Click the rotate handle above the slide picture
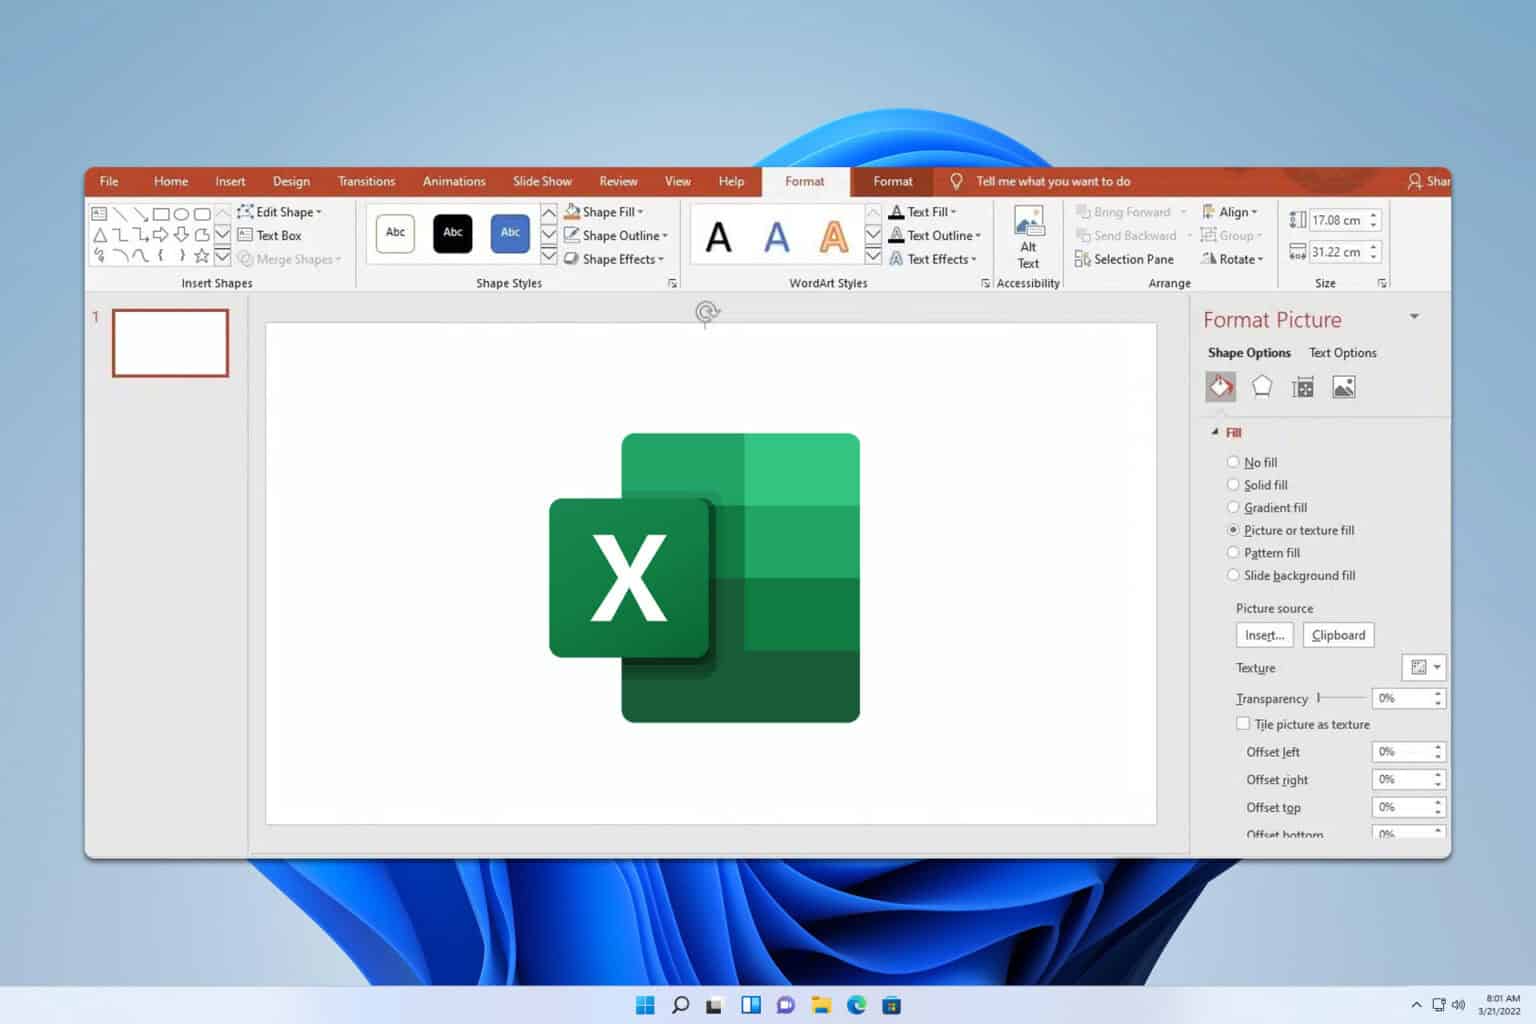Screen dimensions: 1536x1024 tap(706, 313)
